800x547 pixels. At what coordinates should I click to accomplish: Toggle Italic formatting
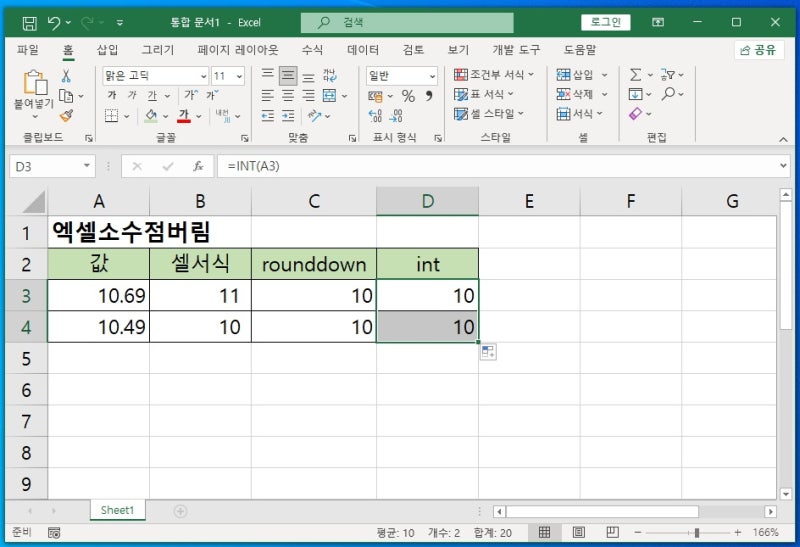coord(132,95)
